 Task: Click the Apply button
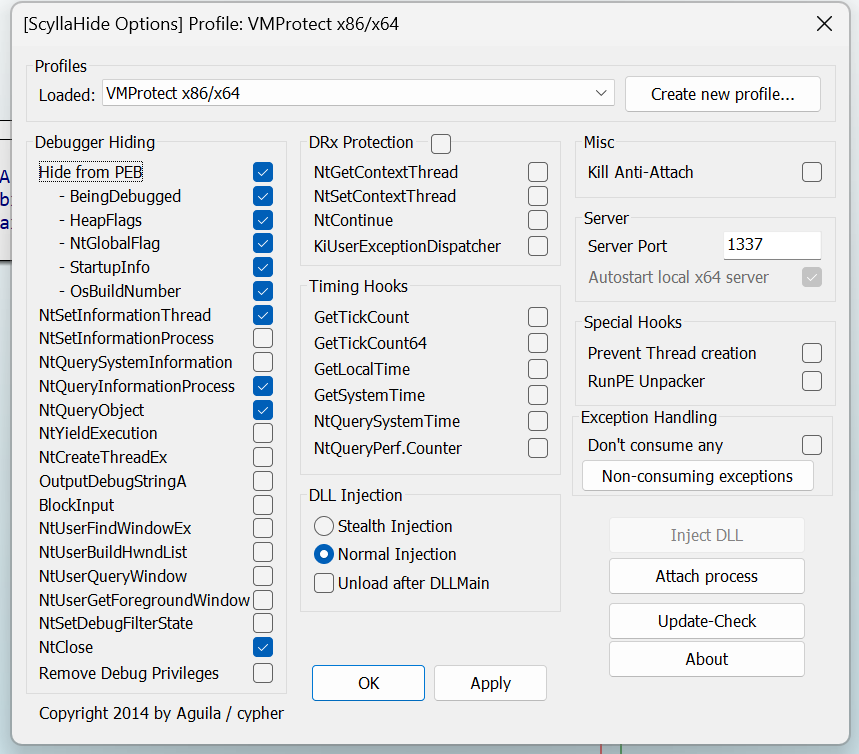[x=490, y=683]
